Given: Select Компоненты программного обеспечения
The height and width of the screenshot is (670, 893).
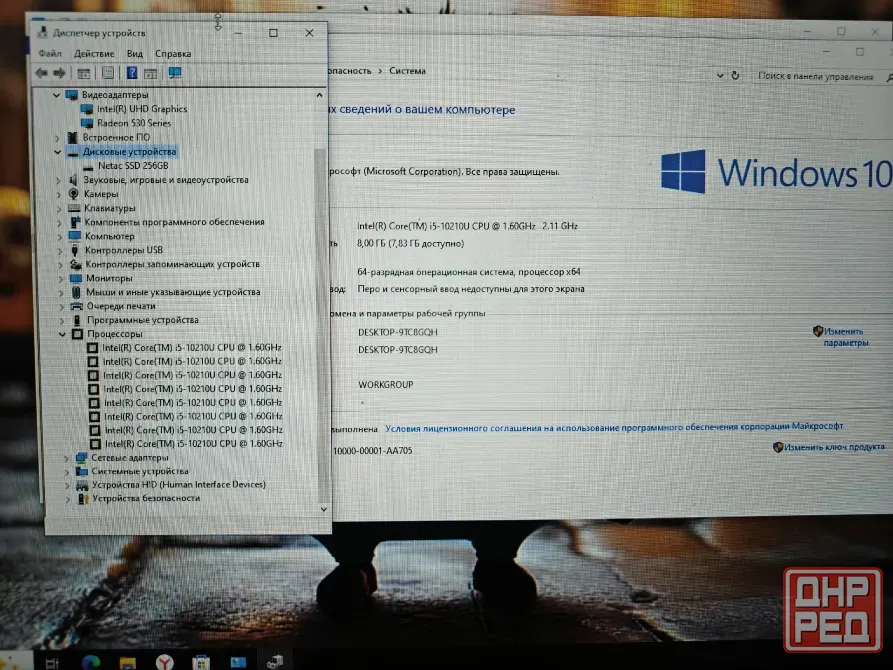Looking at the screenshot, I should click(174, 222).
